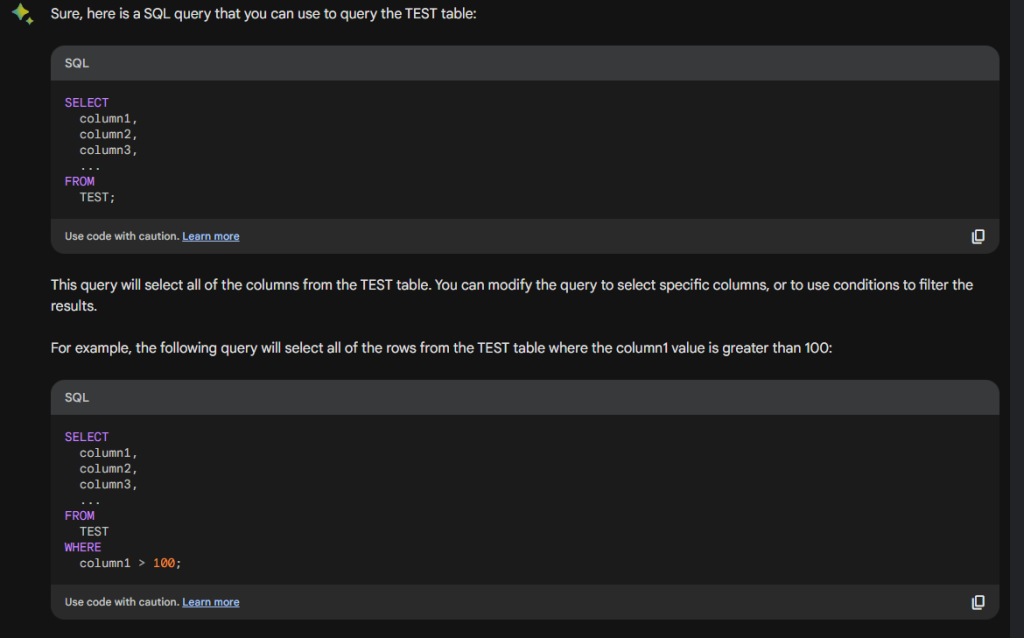Image resolution: width=1024 pixels, height=638 pixels.
Task: Open Learn more link under WHERE query block
Action: pyautogui.click(x=210, y=602)
